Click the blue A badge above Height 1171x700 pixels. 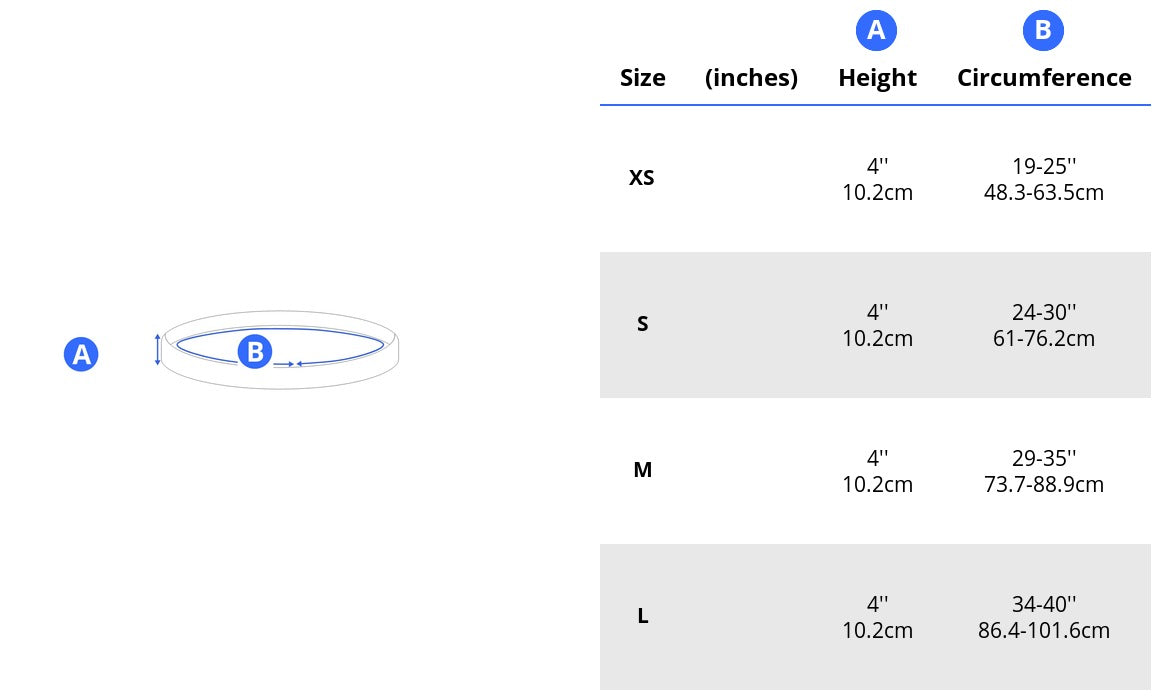pyautogui.click(x=876, y=31)
